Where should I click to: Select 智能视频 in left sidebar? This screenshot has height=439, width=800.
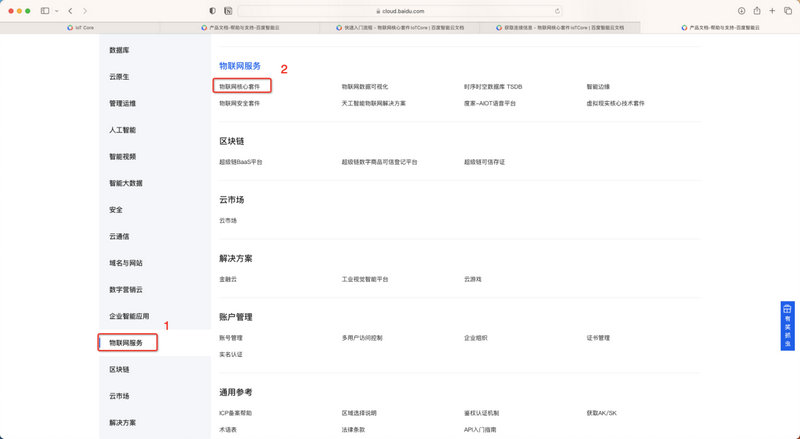pos(122,156)
